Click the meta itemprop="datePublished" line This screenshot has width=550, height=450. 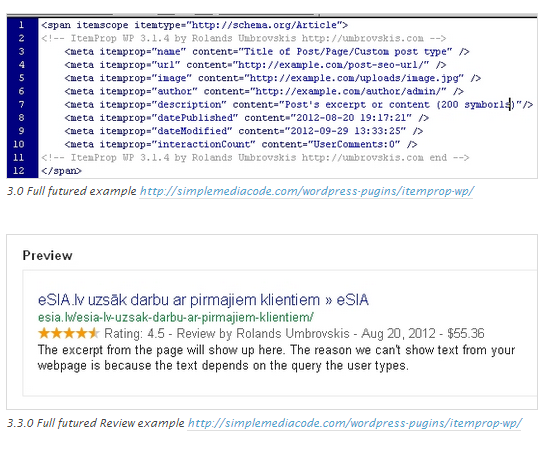click(x=247, y=118)
